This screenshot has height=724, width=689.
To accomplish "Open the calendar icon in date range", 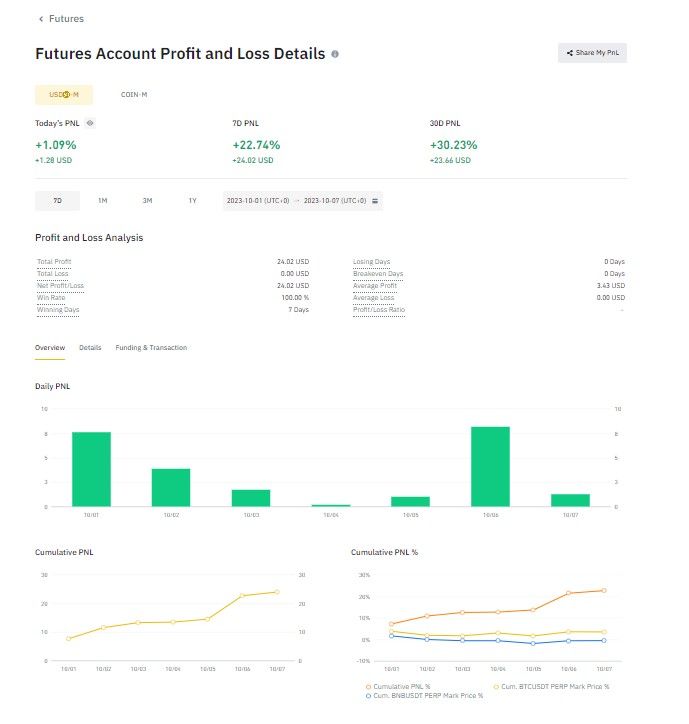I will (375, 201).
